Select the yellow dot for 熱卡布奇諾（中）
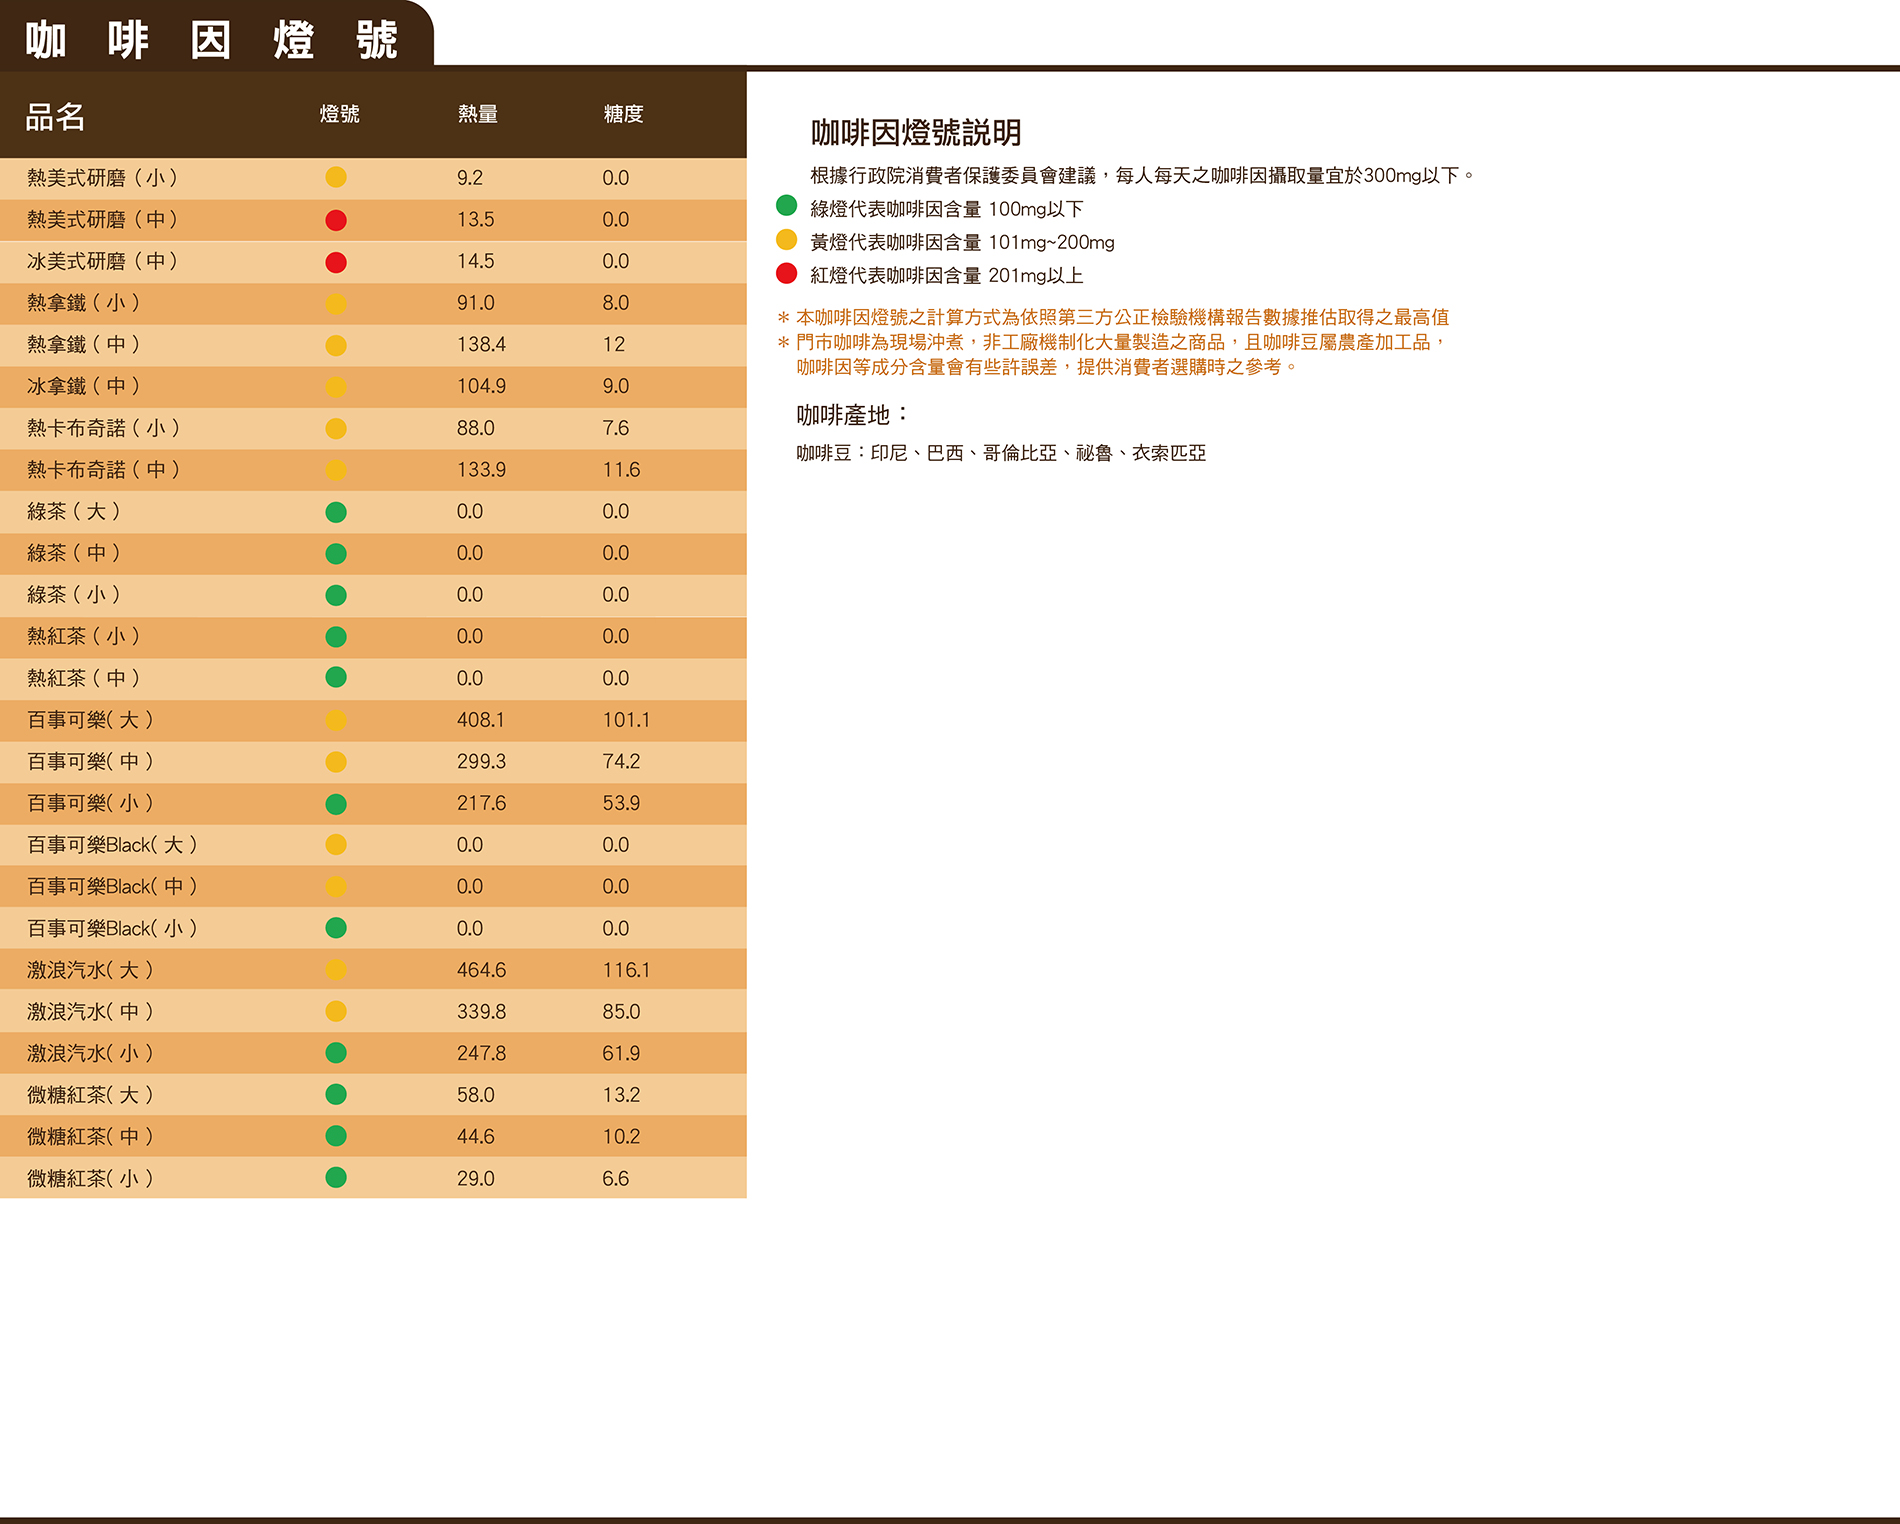 coord(336,470)
